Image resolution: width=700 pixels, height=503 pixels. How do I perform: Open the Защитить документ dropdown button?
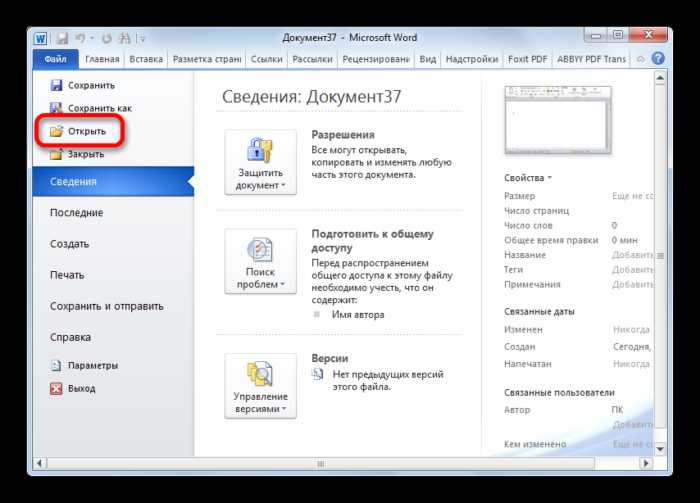[x=260, y=162]
